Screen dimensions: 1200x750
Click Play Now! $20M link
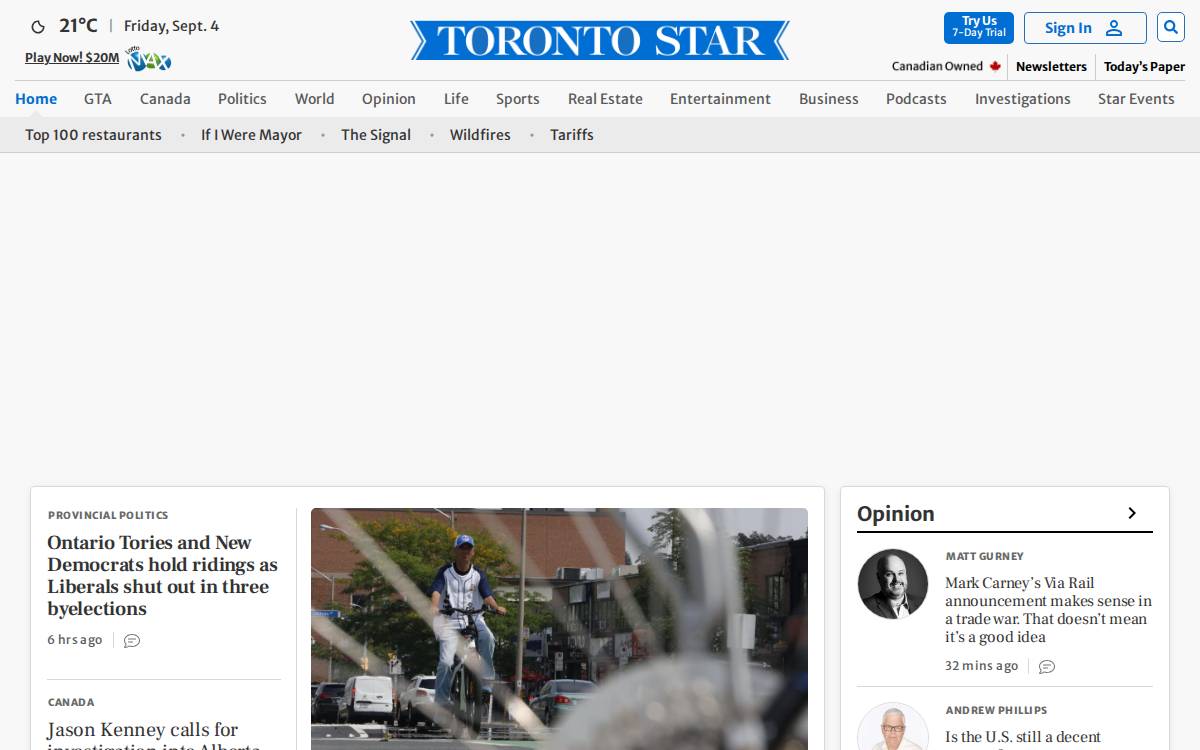(x=72, y=58)
